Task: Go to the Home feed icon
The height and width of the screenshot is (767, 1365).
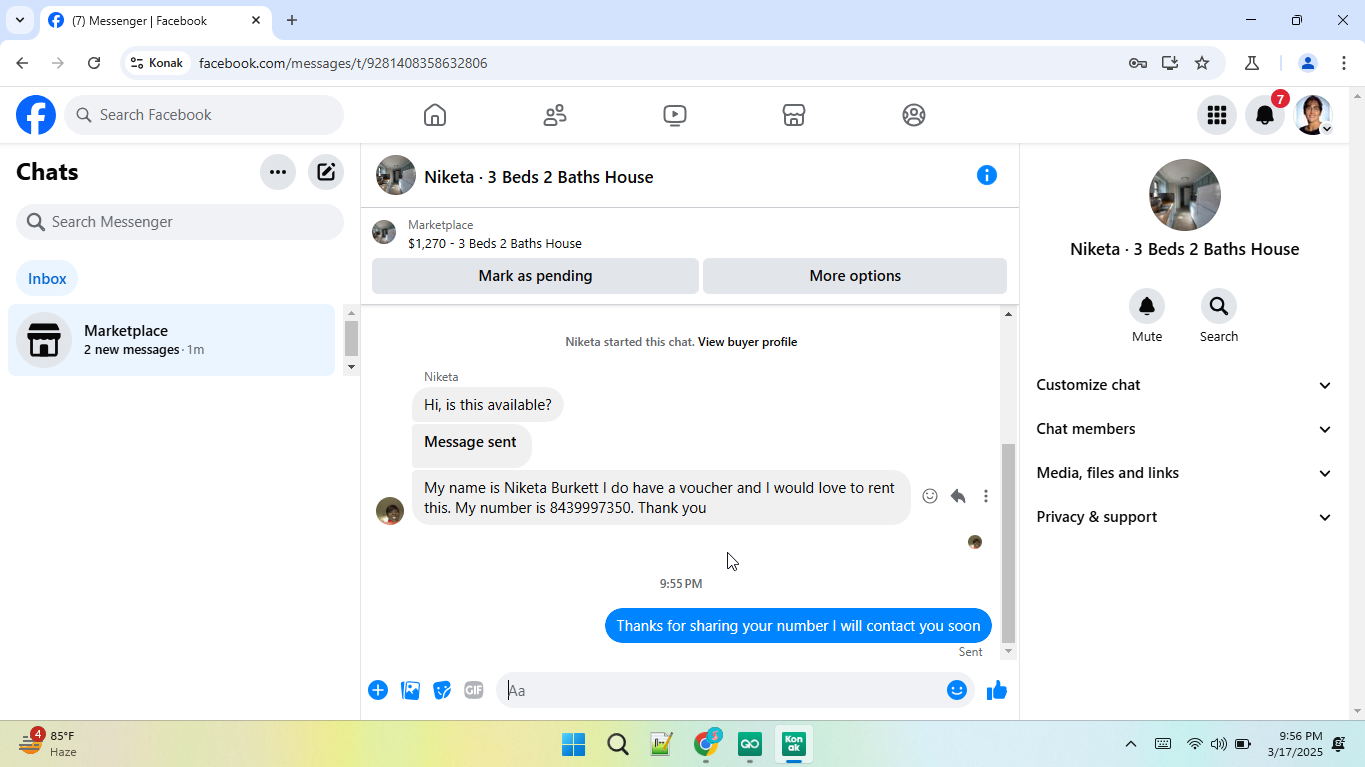Action: click(x=435, y=115)
